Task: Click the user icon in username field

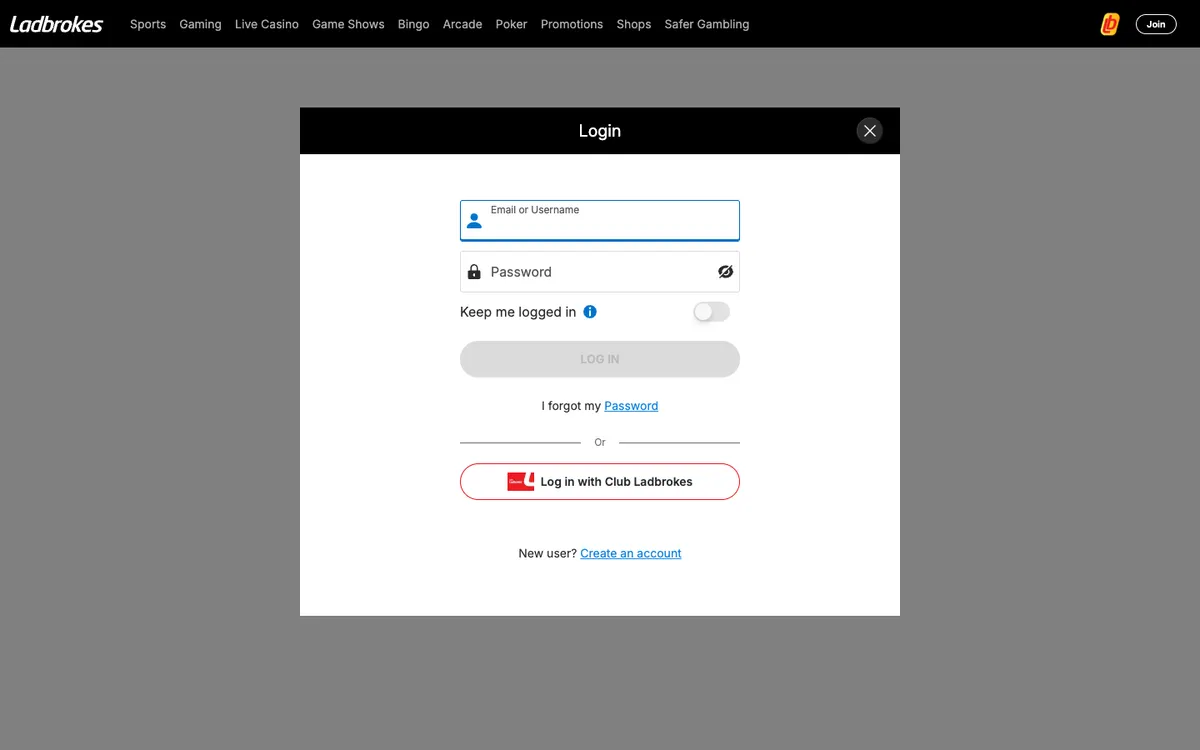Action: point(475,221)
